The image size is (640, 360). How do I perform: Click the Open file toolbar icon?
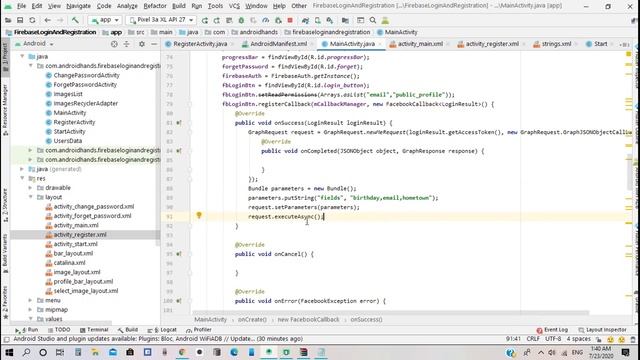(8, 20)
